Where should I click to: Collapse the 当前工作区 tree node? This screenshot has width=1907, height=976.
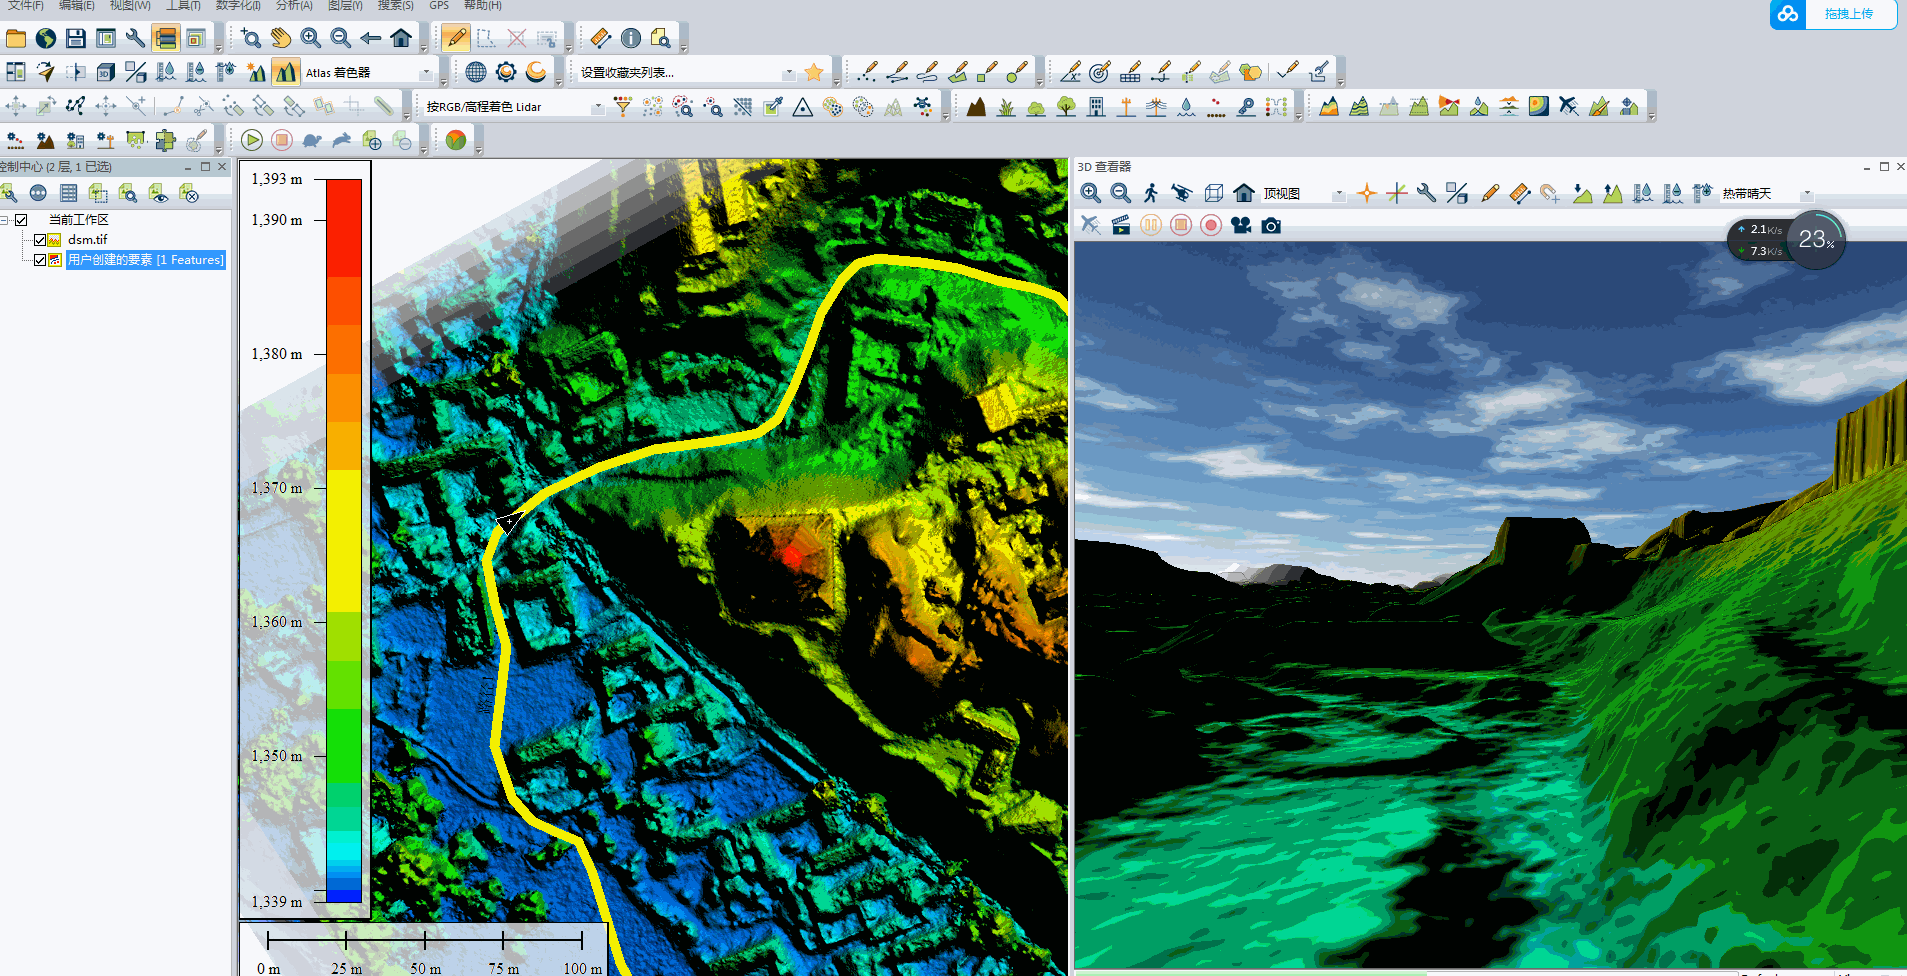click(x=5, y=220)
